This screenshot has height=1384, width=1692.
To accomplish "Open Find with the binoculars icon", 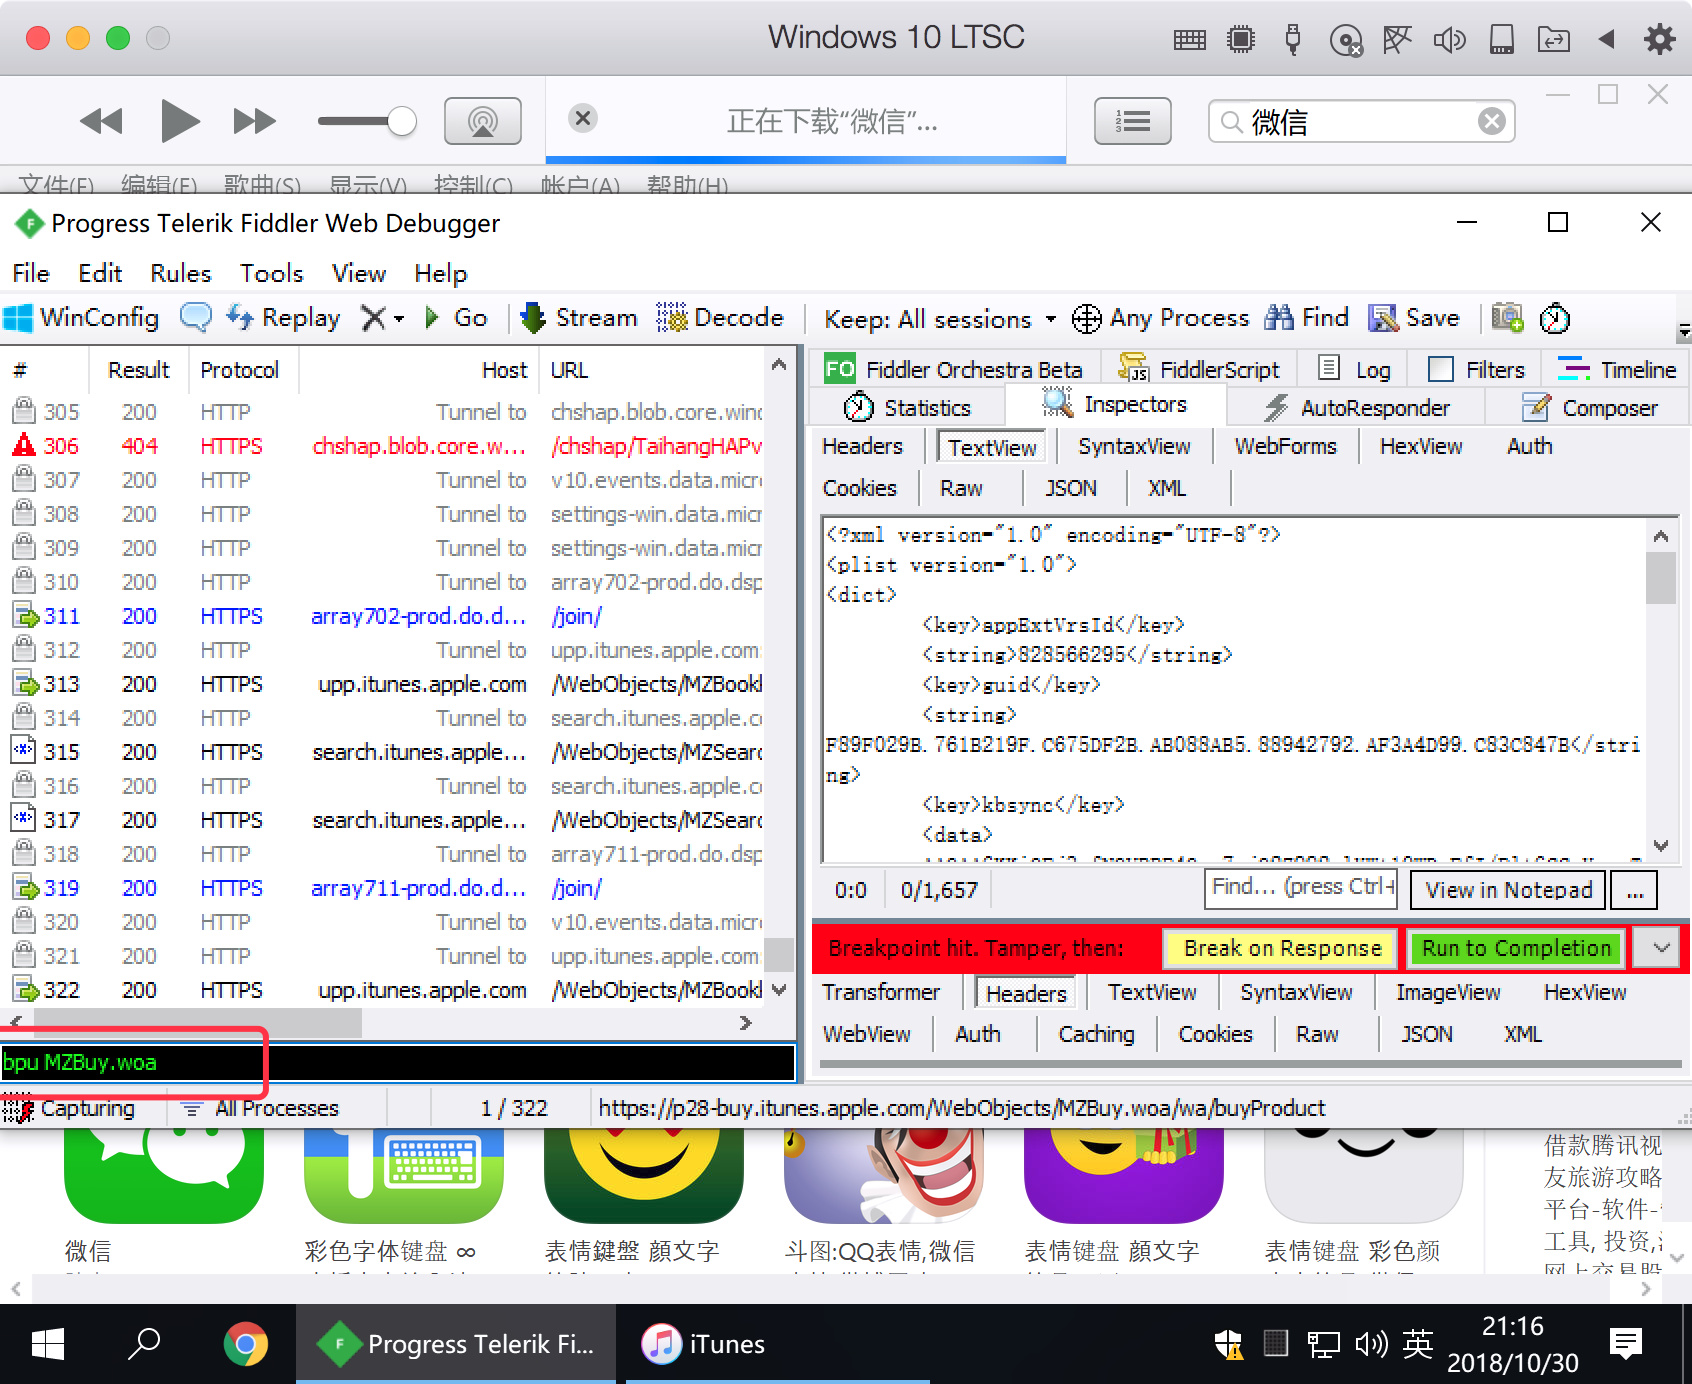I will click(x=1306, y=318).
